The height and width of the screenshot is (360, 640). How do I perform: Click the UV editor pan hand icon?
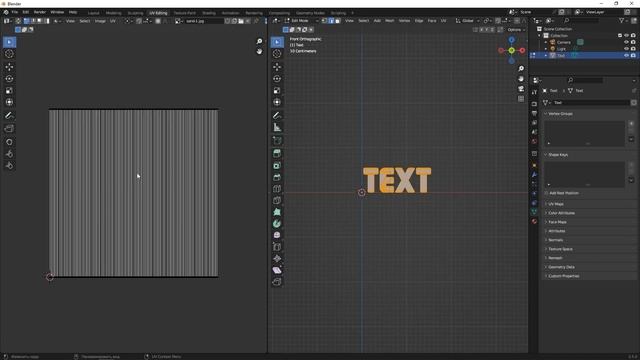click(x=259, y=51)
